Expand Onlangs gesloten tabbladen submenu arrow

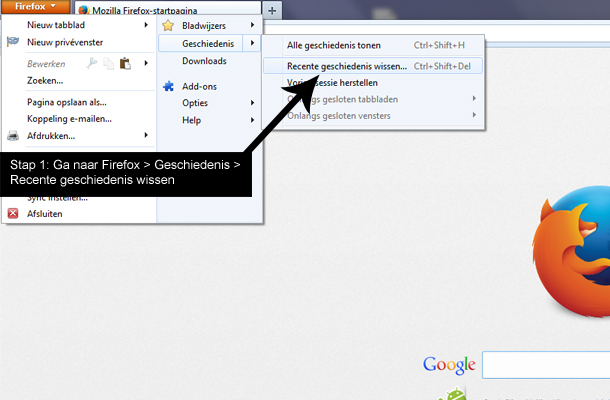pyautogui.click(x=474, y=98)
